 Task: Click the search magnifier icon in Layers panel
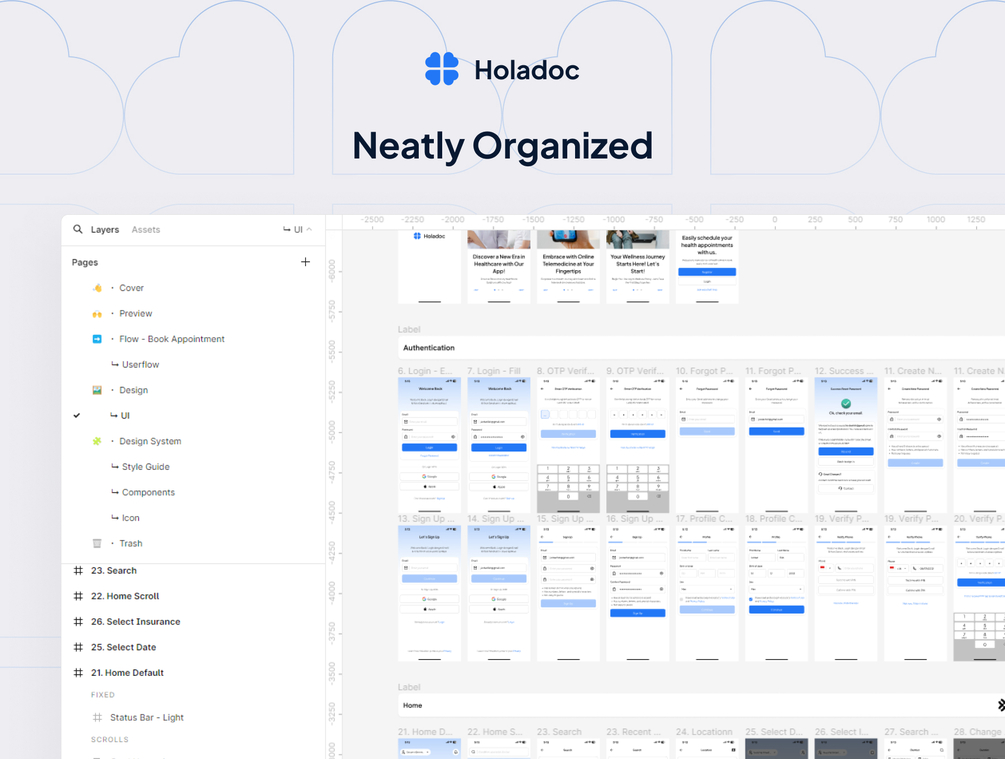coord(78,229)
